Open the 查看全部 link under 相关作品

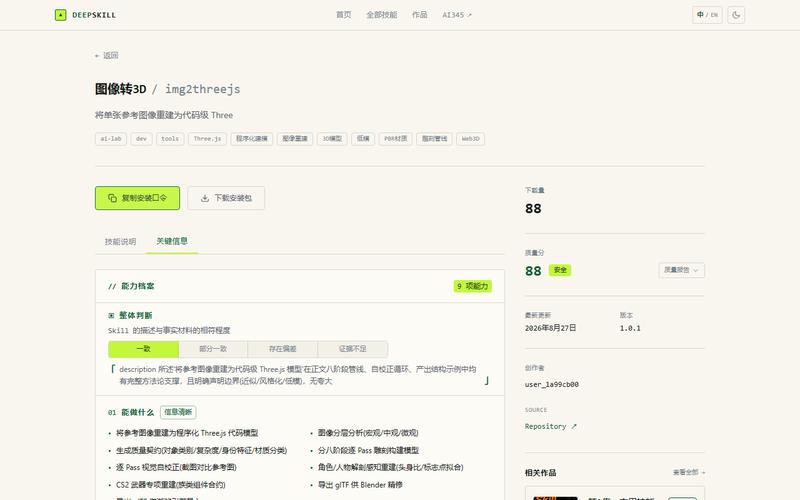[x=689, y=472]
